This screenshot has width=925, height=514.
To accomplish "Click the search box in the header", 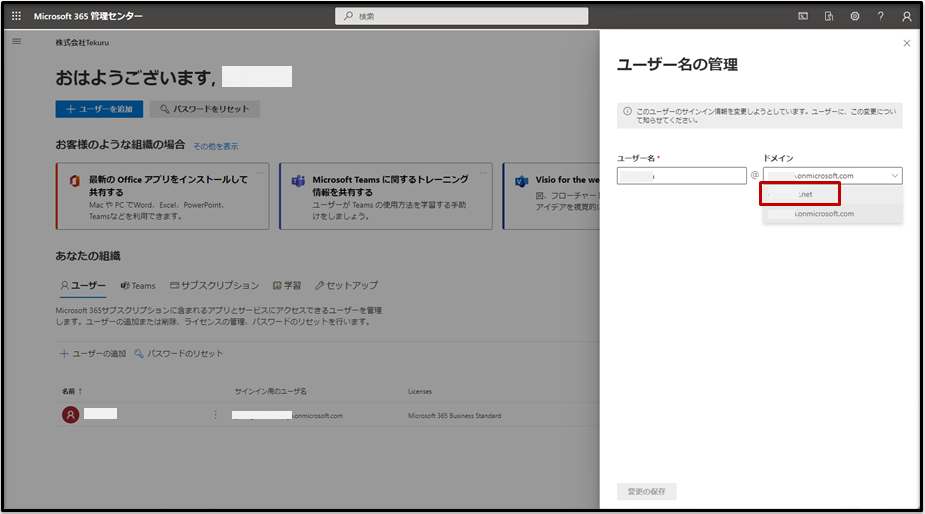I will (461, 16).
